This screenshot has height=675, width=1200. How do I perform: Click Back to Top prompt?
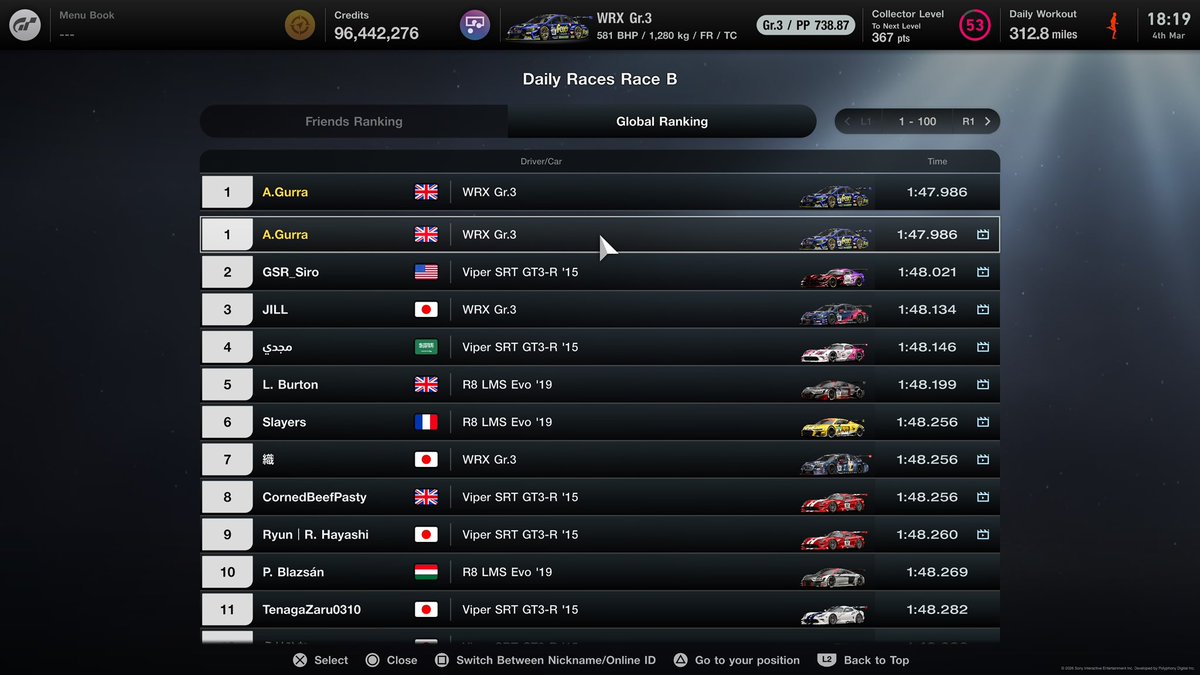pyautogui.click(x=864, y=660)
